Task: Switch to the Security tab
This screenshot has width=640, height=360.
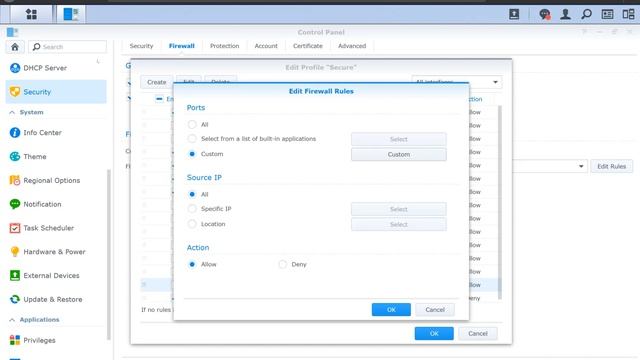Action: tap(141, 46)
